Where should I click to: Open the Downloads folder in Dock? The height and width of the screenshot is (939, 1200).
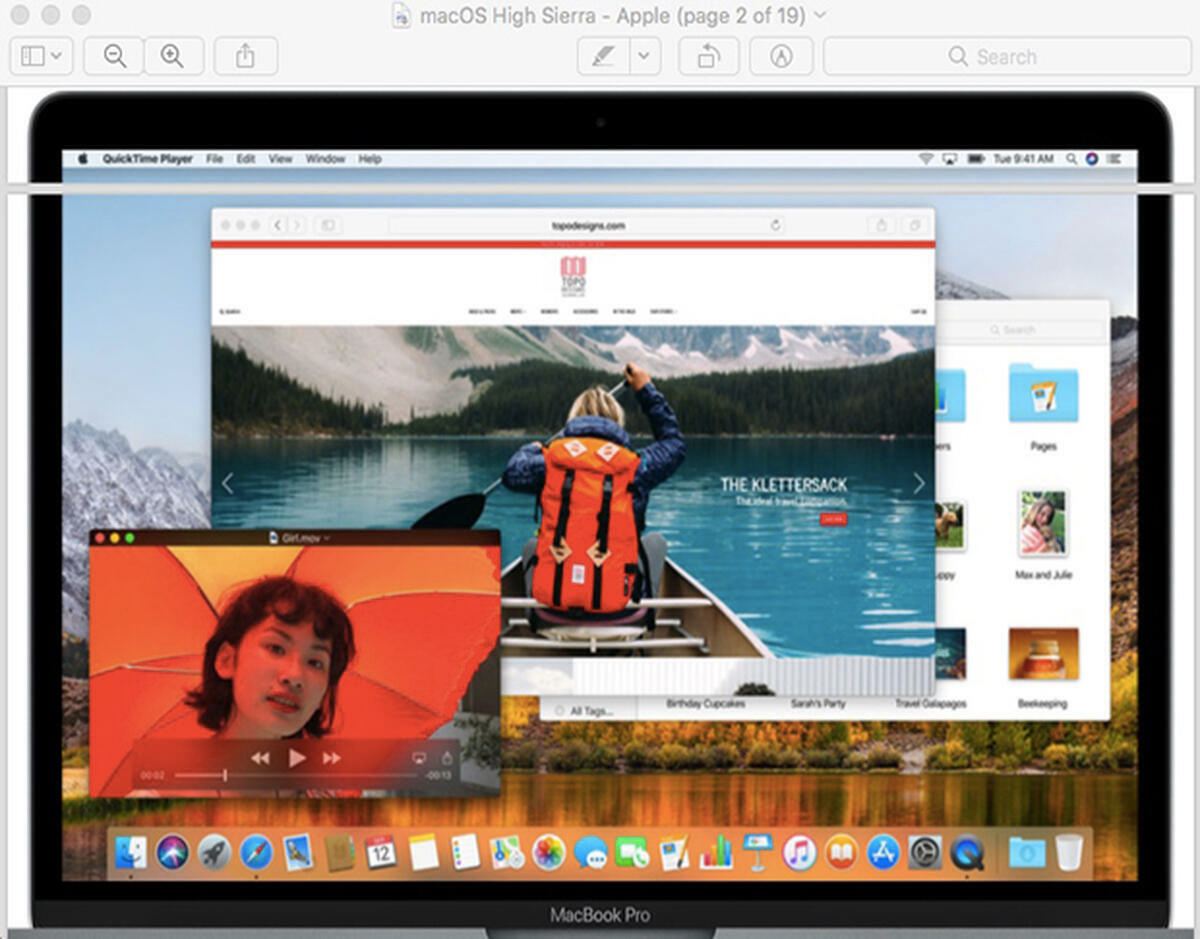pyautogui.click(x=1026, y=852)
